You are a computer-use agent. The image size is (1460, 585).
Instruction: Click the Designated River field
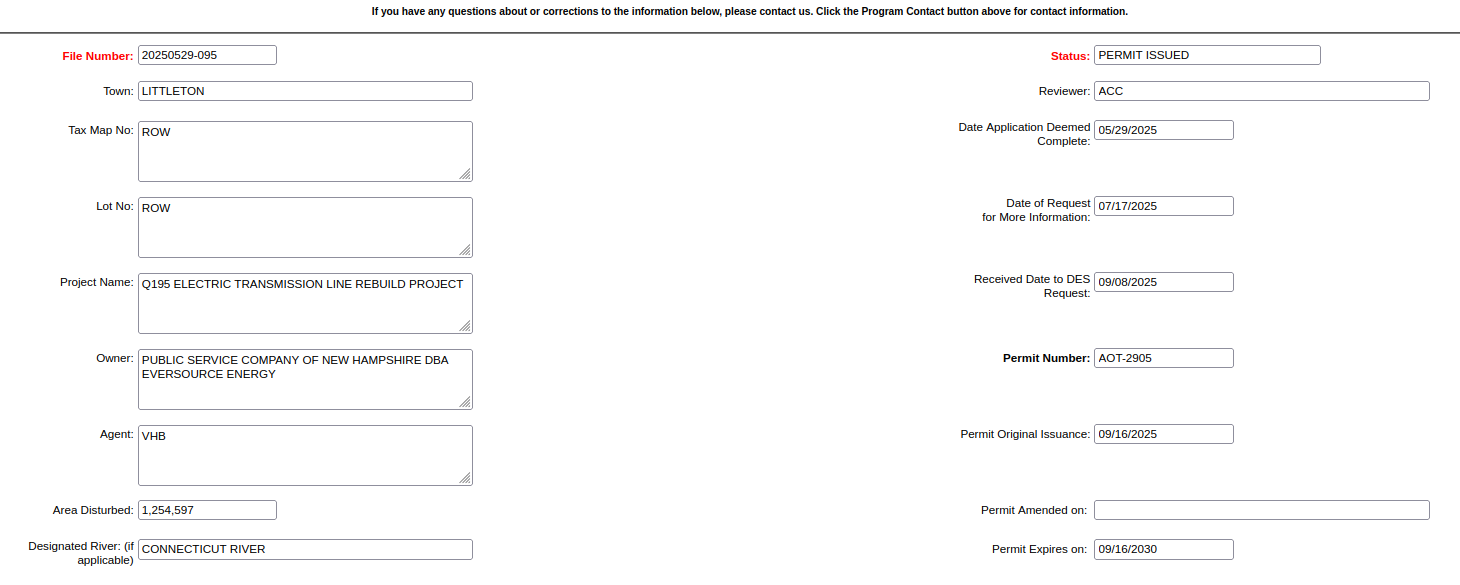[305, 549]
